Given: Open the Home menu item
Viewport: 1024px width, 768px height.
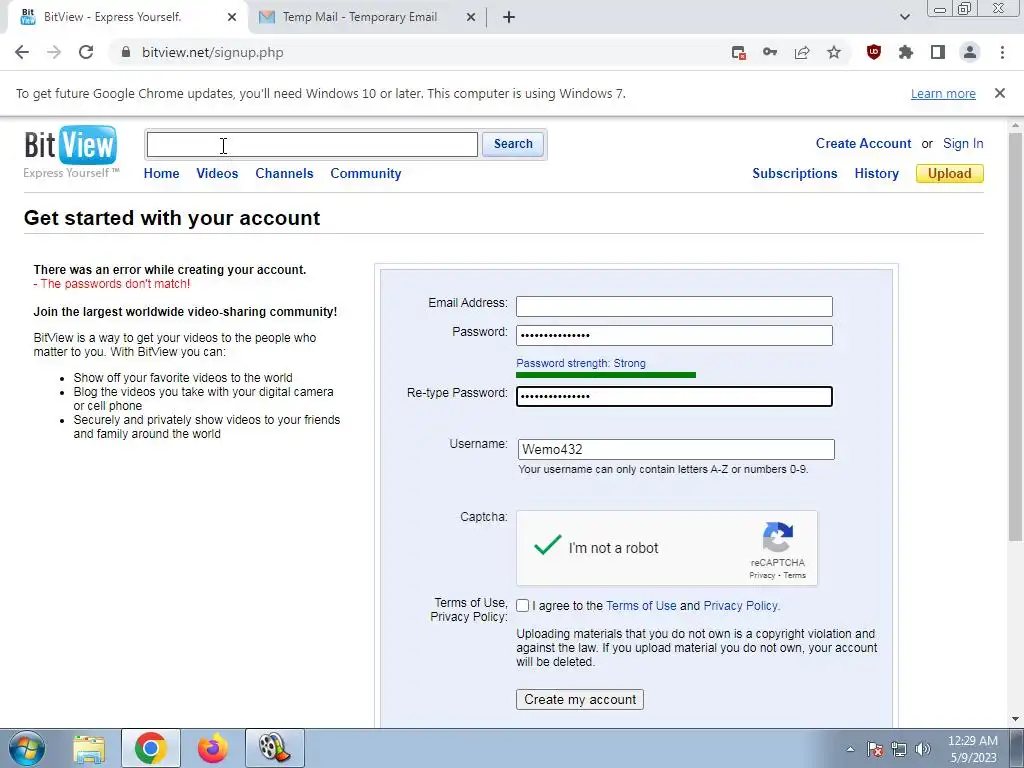Looking at the screenshot, I should [161, 173].
